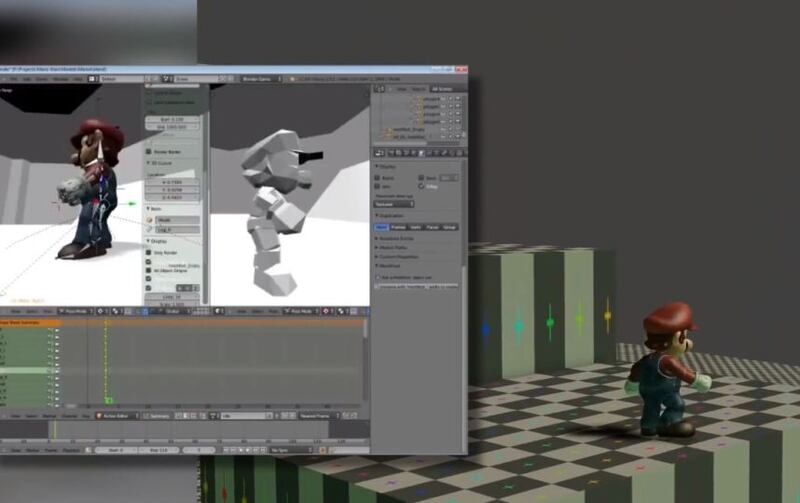Click the green current frame marker in dope sheet

[x=108, y=401]
